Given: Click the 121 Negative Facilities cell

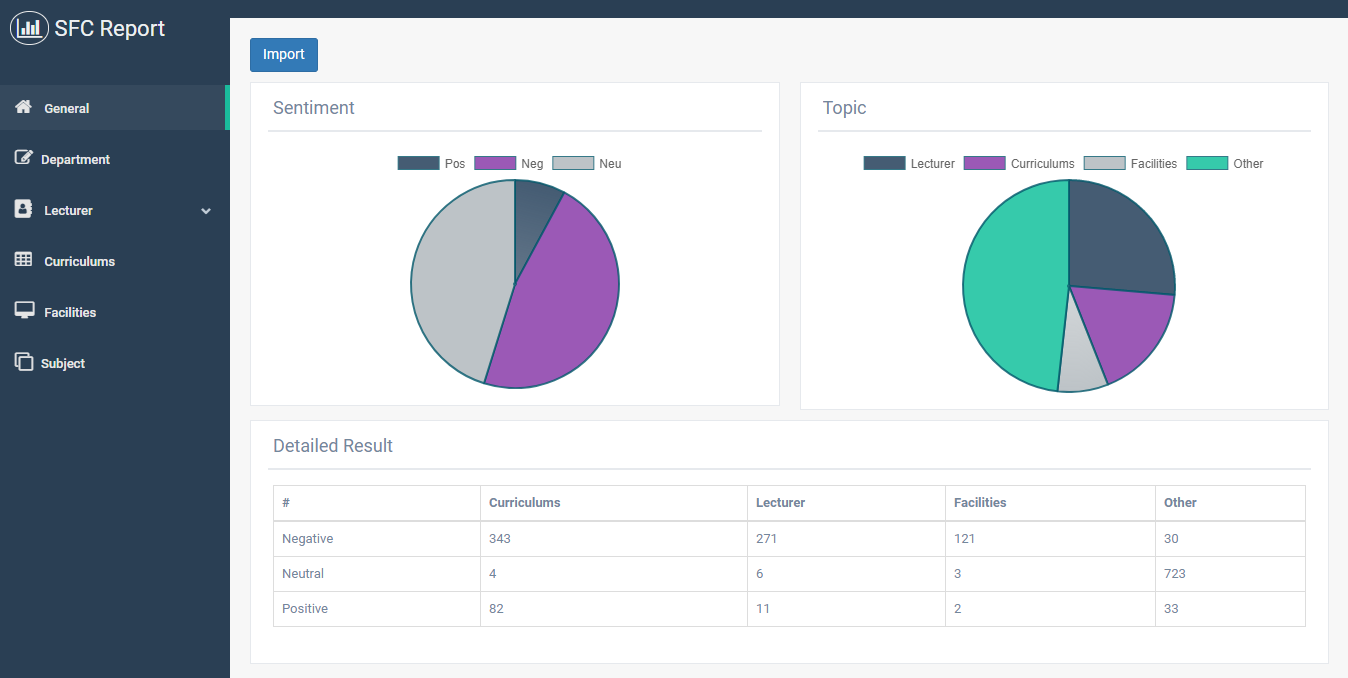Looking at the screenshot, I should (1051, 539).
